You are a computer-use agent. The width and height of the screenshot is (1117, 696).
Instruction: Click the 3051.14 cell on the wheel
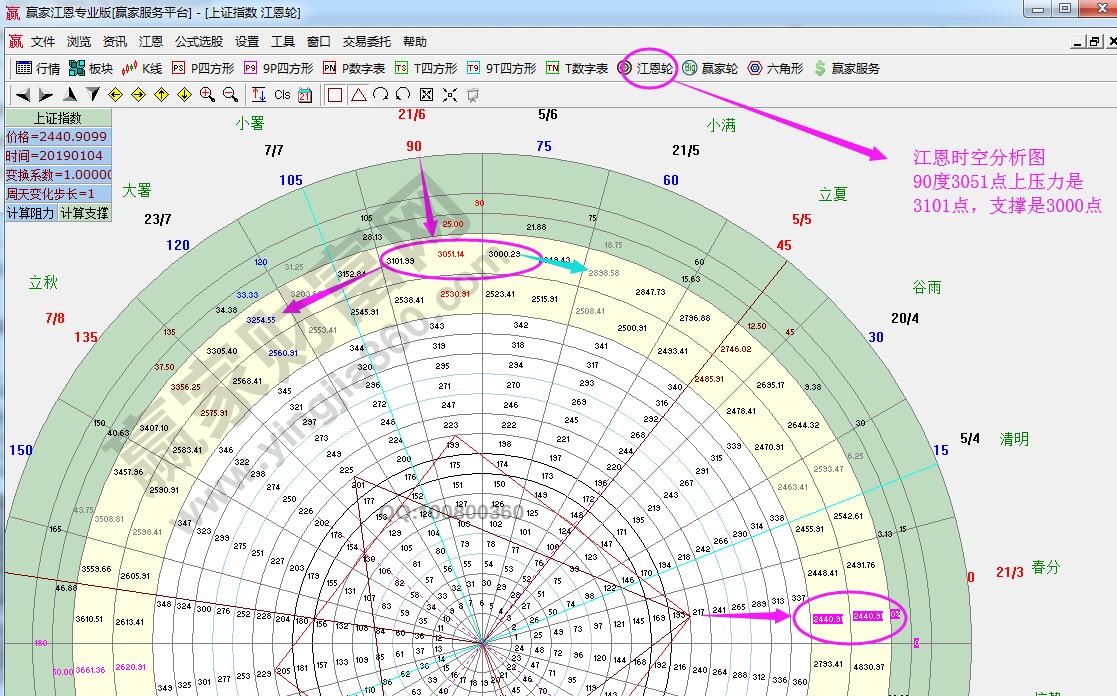click(x=451, y=254)
